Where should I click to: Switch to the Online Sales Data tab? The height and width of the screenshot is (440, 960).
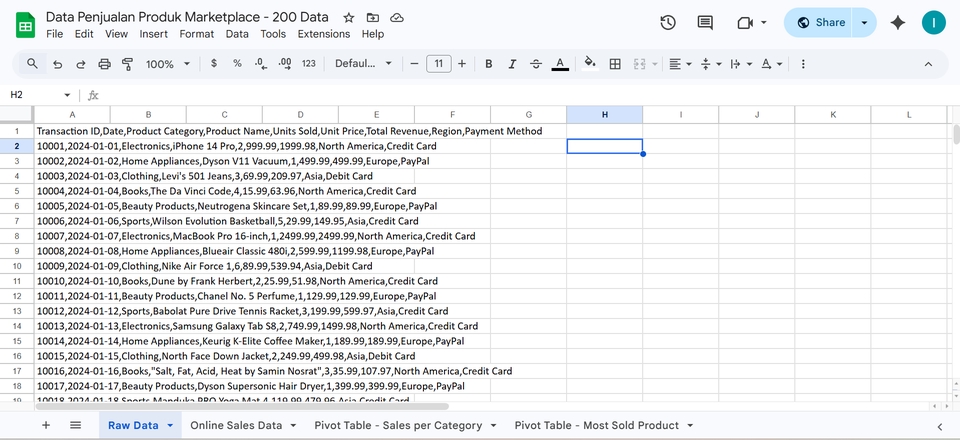236,425
